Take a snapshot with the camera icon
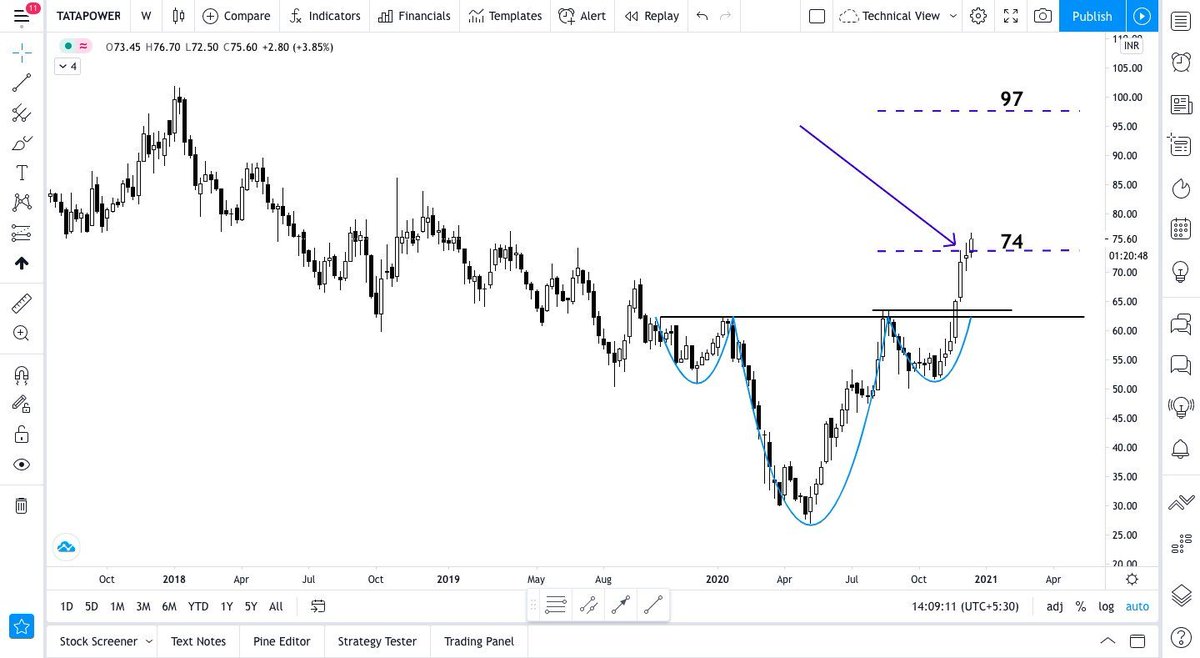This screenshot has width=1200, height=658. point(1043,16)
